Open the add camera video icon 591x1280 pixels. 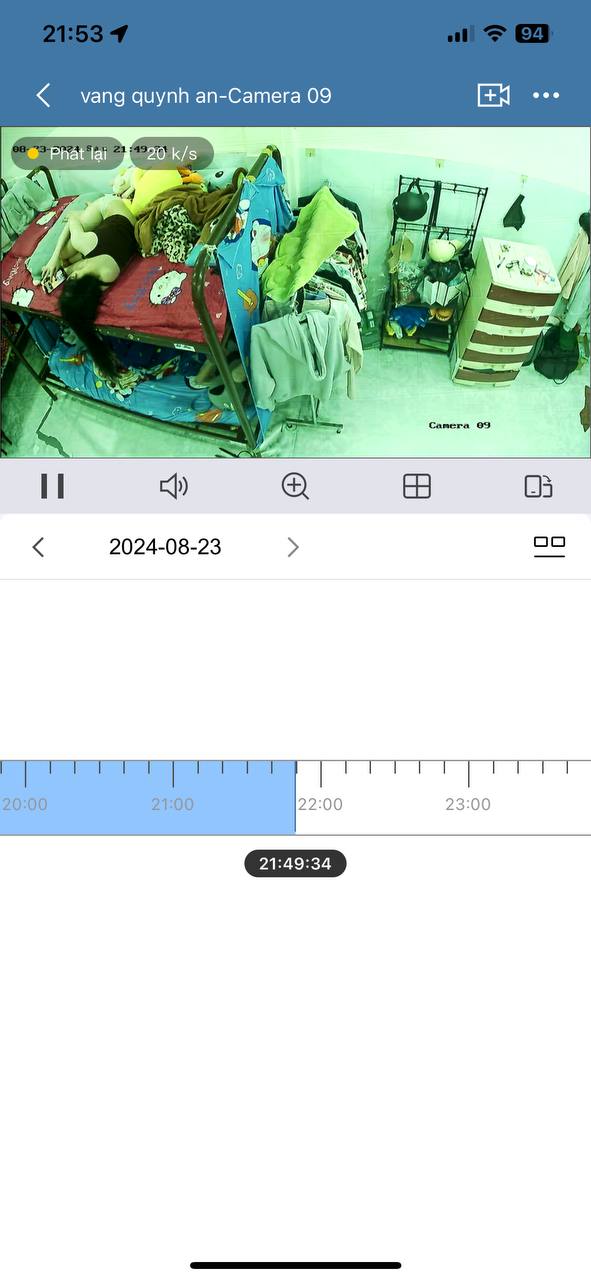point(493,95)
